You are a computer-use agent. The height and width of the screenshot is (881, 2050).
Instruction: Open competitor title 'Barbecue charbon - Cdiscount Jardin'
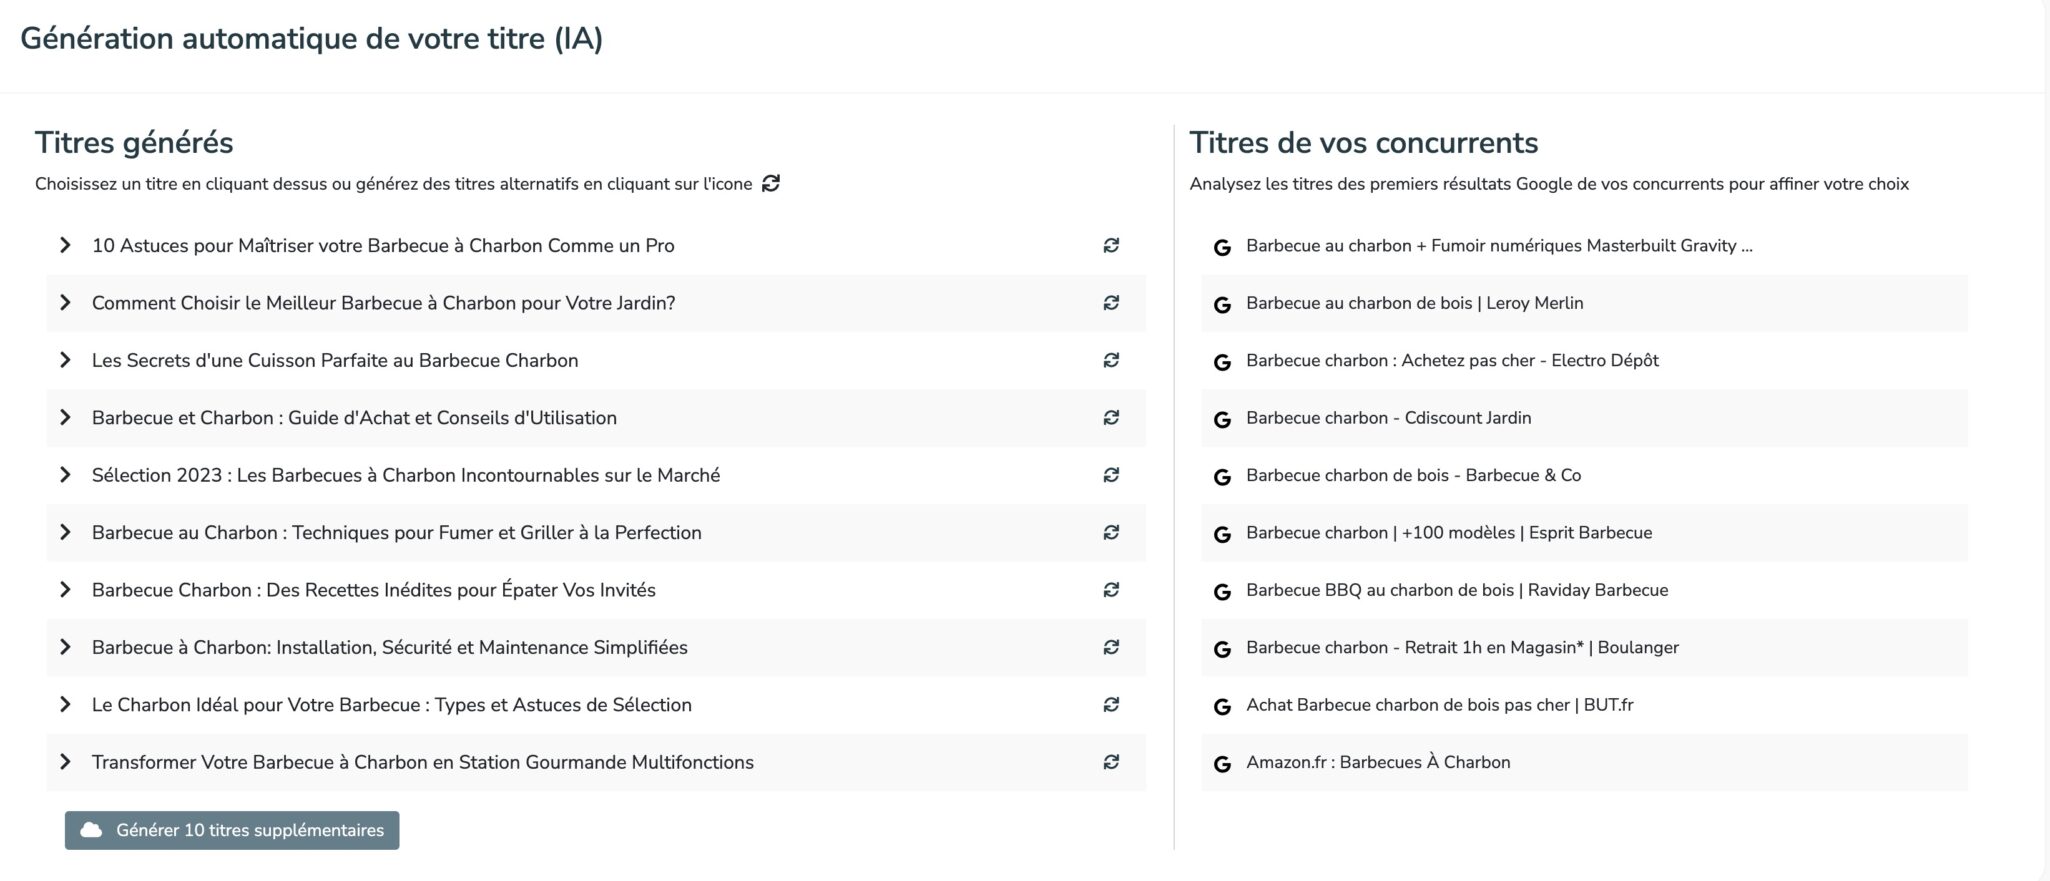coord(1388,418)
